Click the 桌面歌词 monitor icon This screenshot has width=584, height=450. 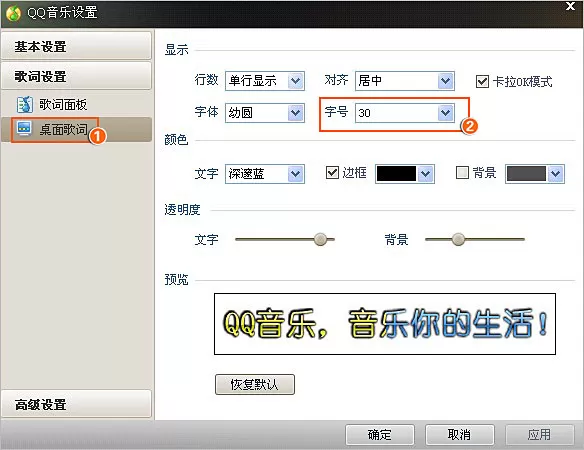[24, 129]
